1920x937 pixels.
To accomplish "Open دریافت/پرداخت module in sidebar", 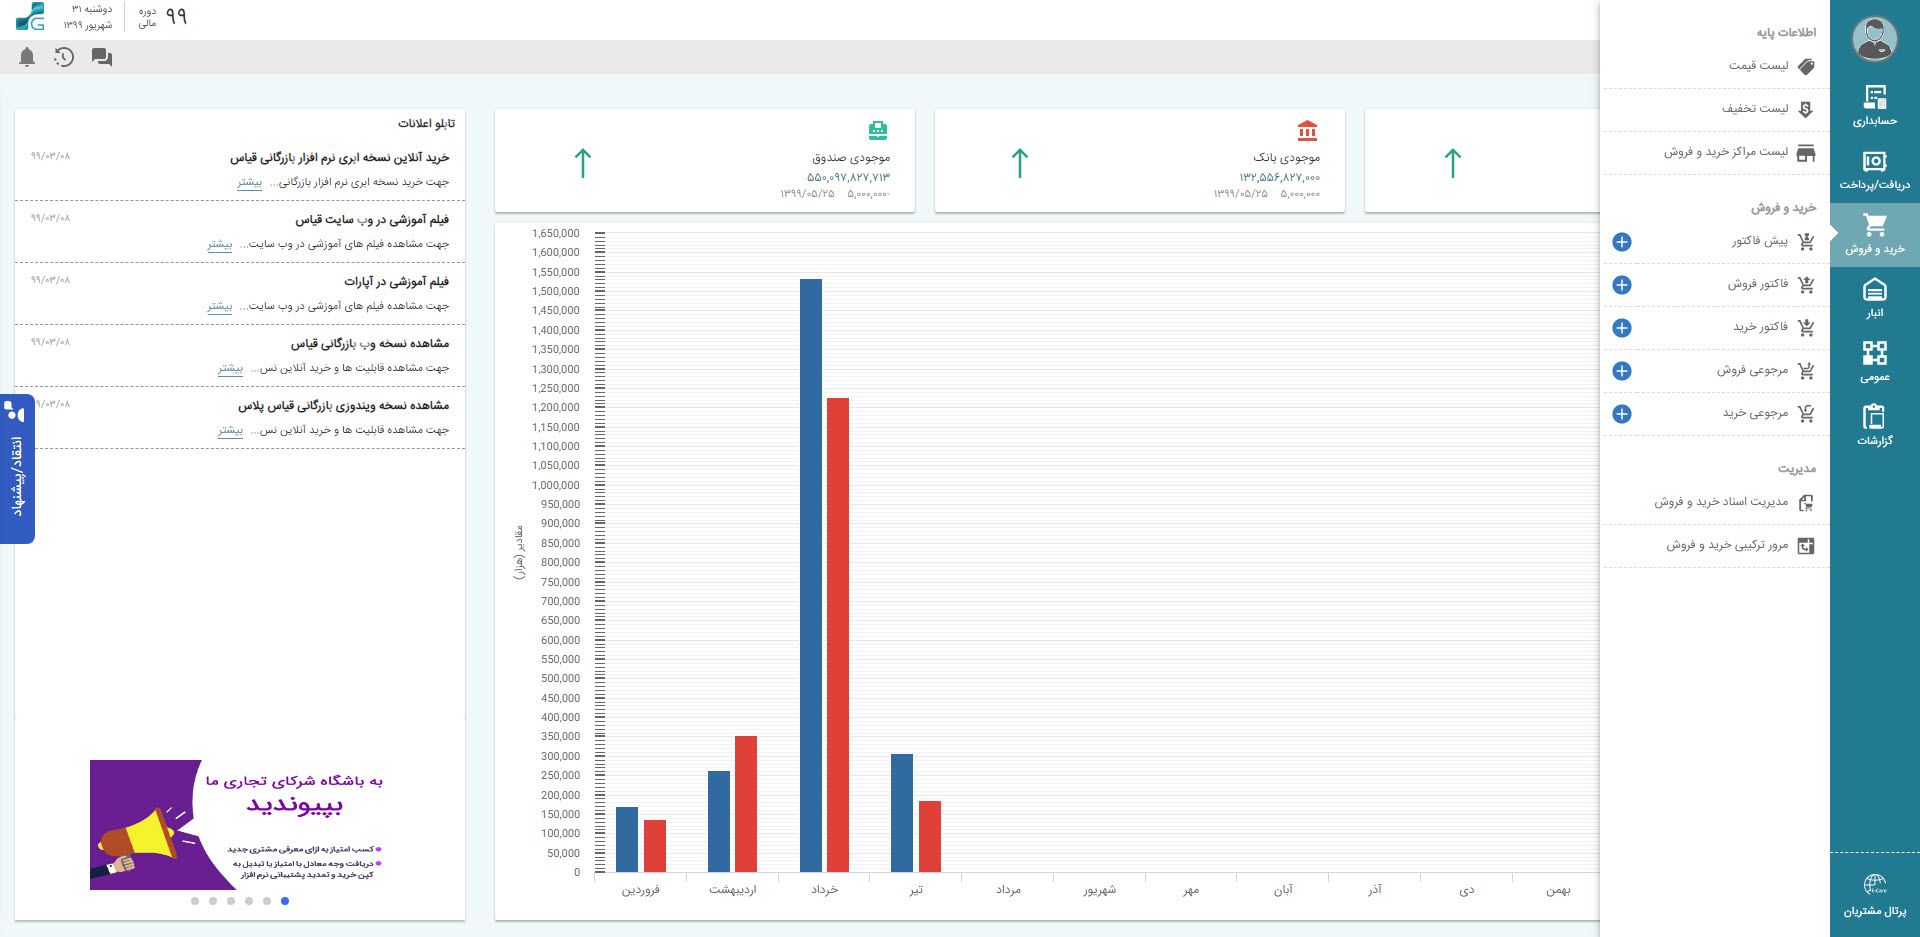I will [x=1874, y=170].
